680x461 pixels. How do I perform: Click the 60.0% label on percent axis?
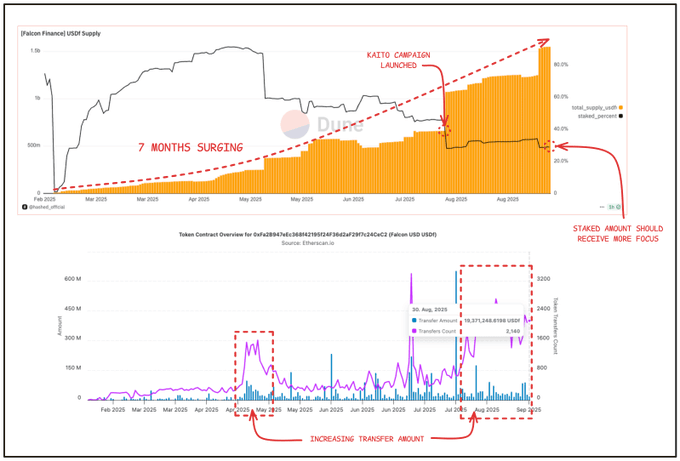pyautogui.click(x=561, y=97)
